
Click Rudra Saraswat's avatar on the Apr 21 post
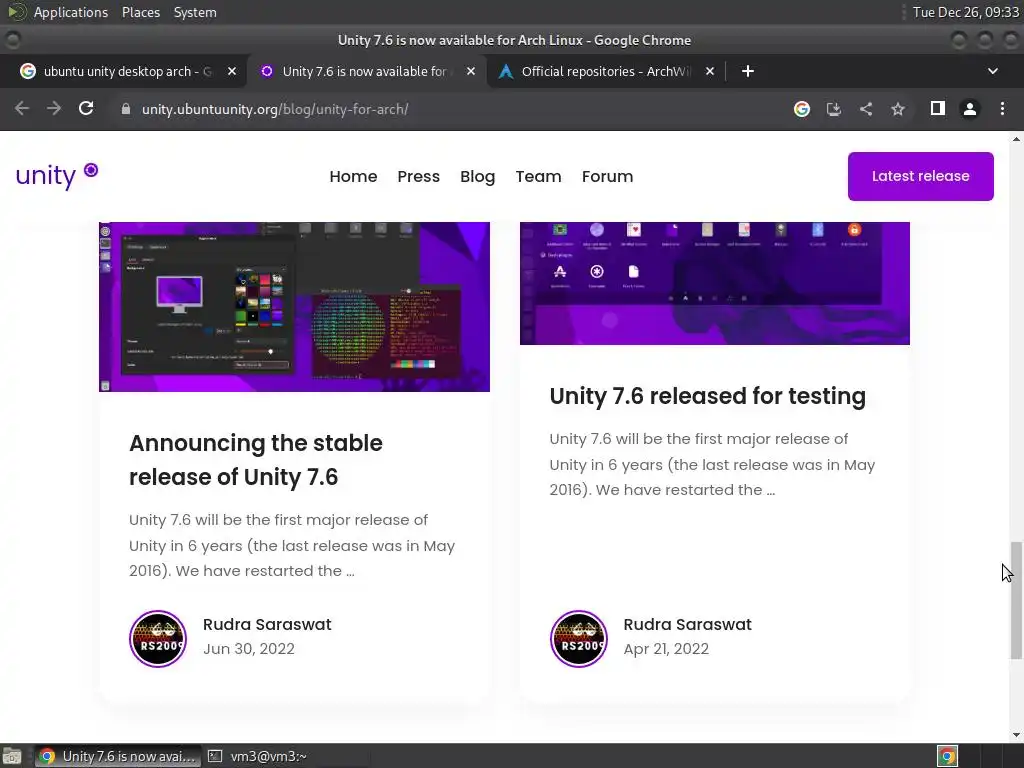pyautogui.click(x=579, y=639)
